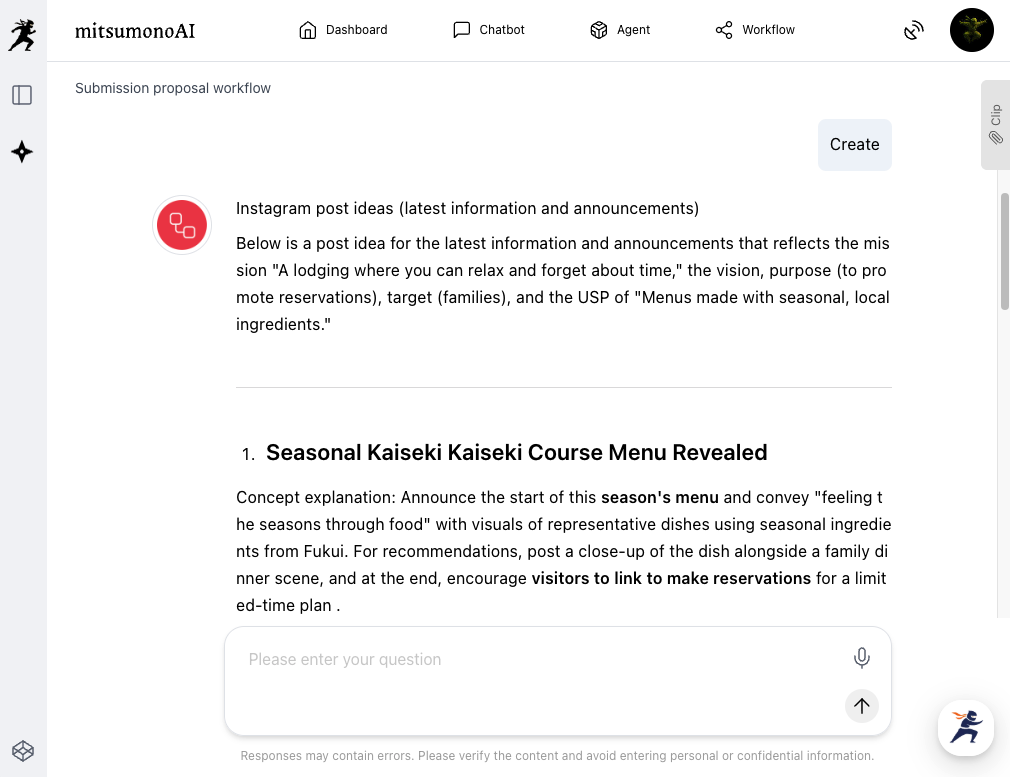
Task: Open the user profile avatar
Action: [x=971, y=30]
